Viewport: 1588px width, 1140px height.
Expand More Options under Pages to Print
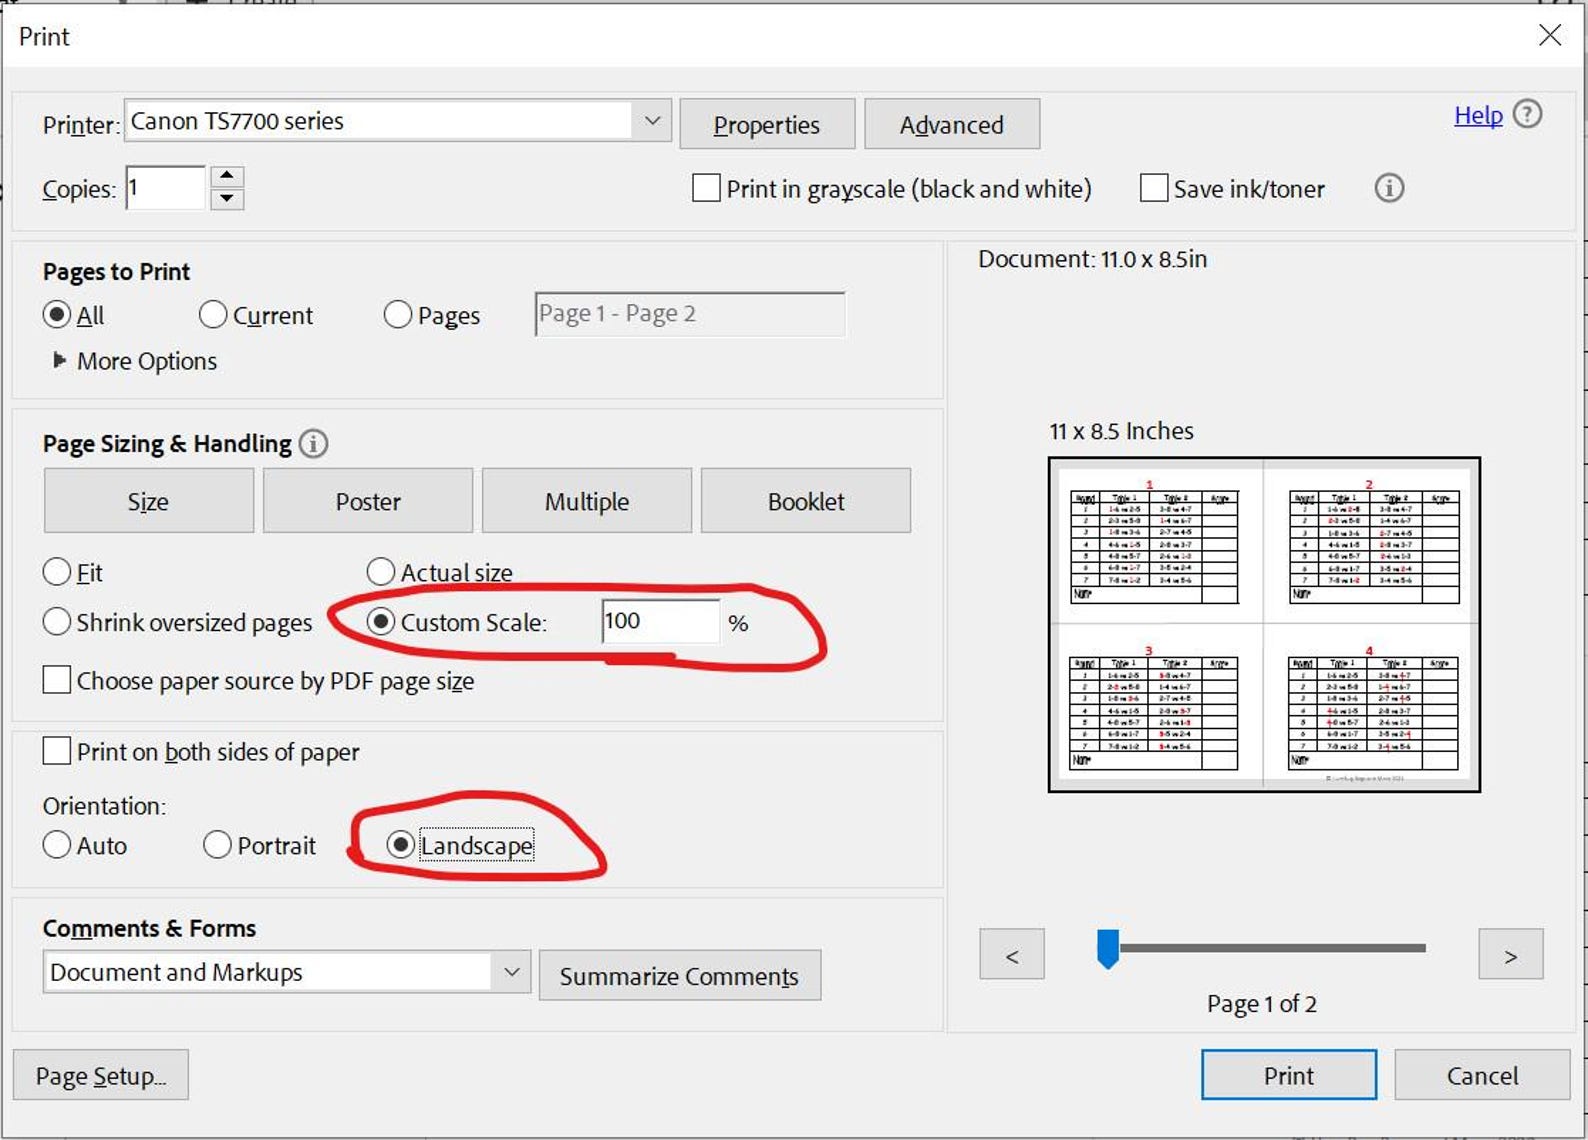pyautogui.click(x=135, y=361)
